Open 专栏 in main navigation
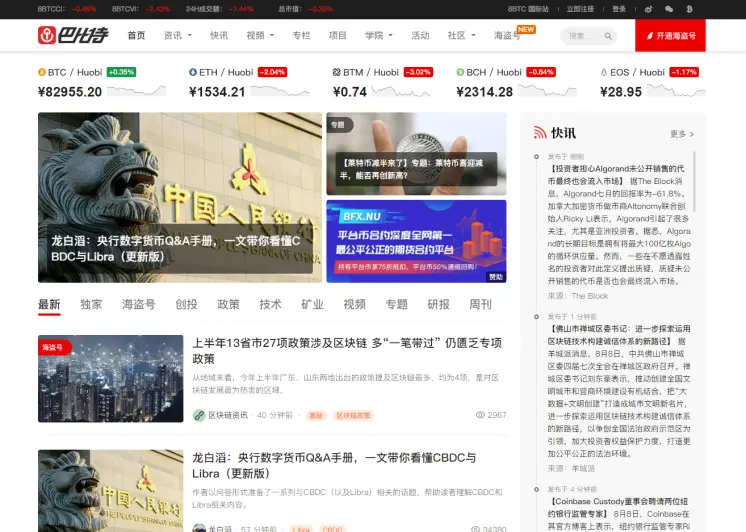The height and width of the screenshot is (532, 746). [x=301, y=35]
